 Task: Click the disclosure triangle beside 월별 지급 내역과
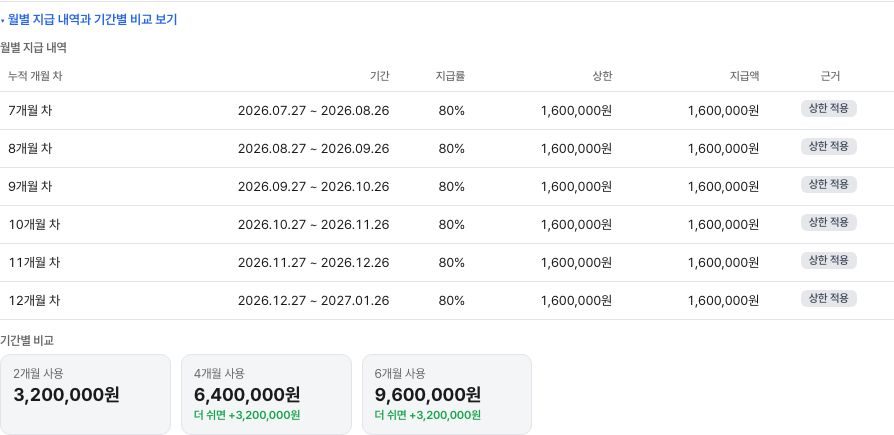(x=2, y=21)
